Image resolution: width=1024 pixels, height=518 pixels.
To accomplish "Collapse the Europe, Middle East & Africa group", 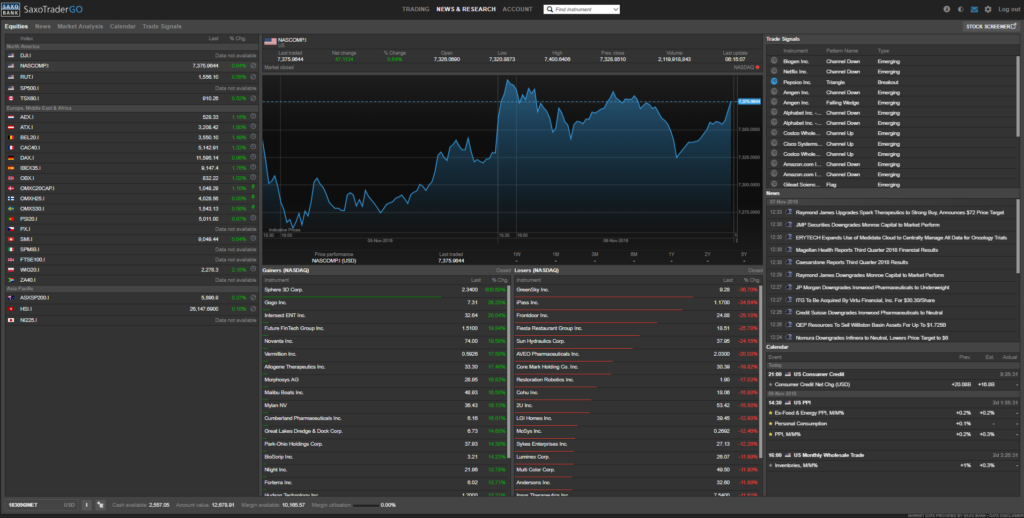I will [x=40, y=108].
